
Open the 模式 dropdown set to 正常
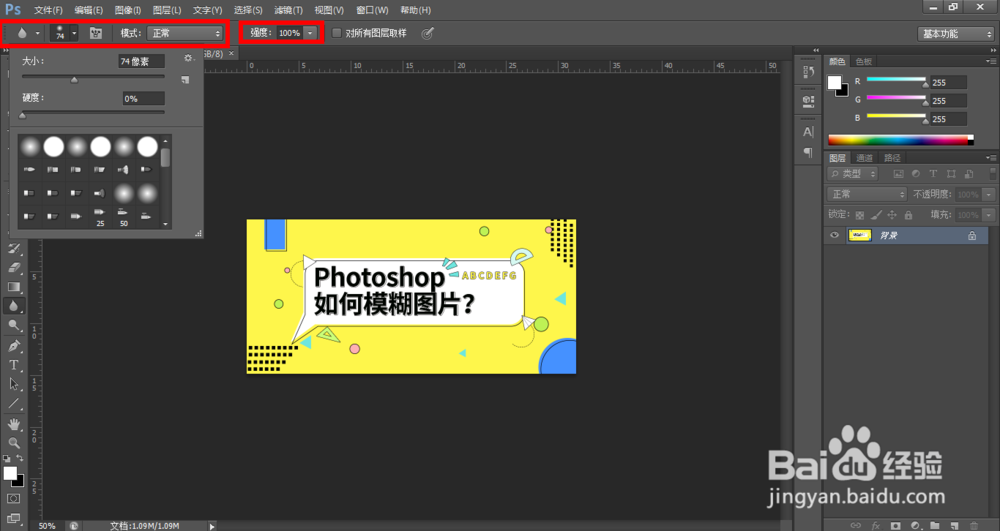click(184, 33)
